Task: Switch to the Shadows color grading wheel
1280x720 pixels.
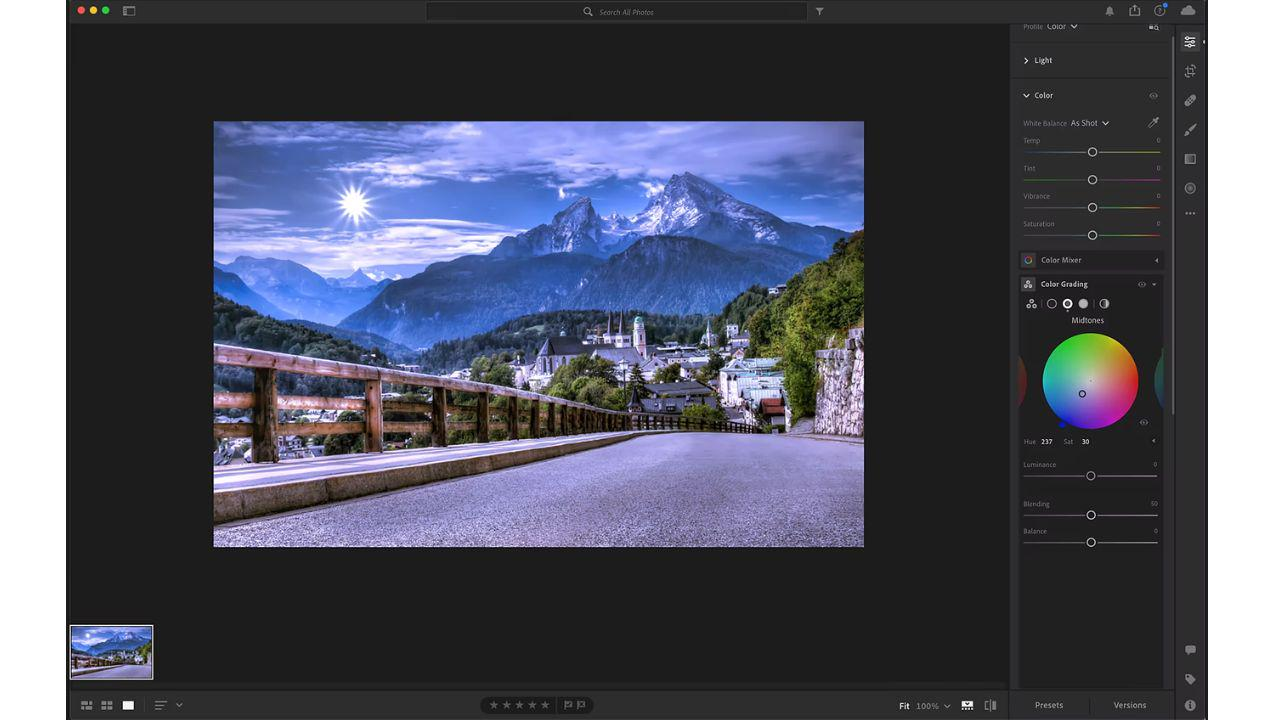Action: [1052, 303]
